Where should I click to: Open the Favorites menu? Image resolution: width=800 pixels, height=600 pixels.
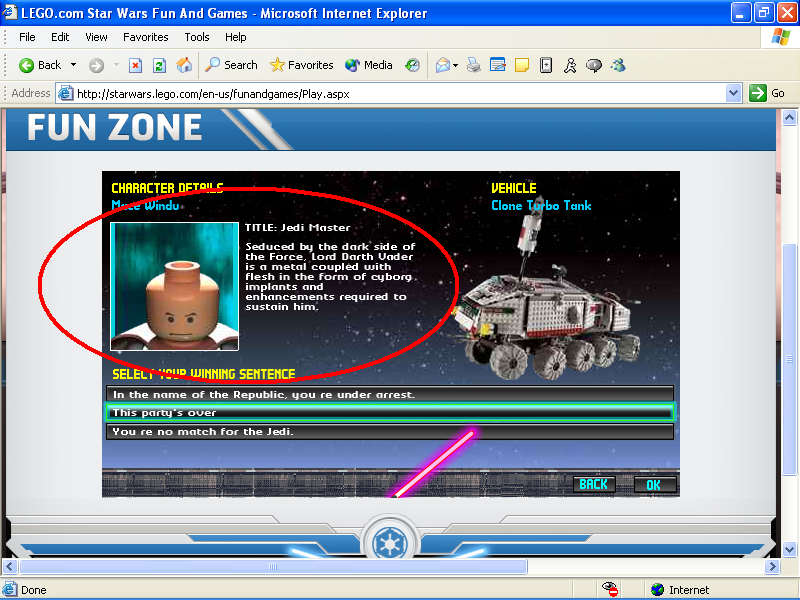tap(145, 37)
